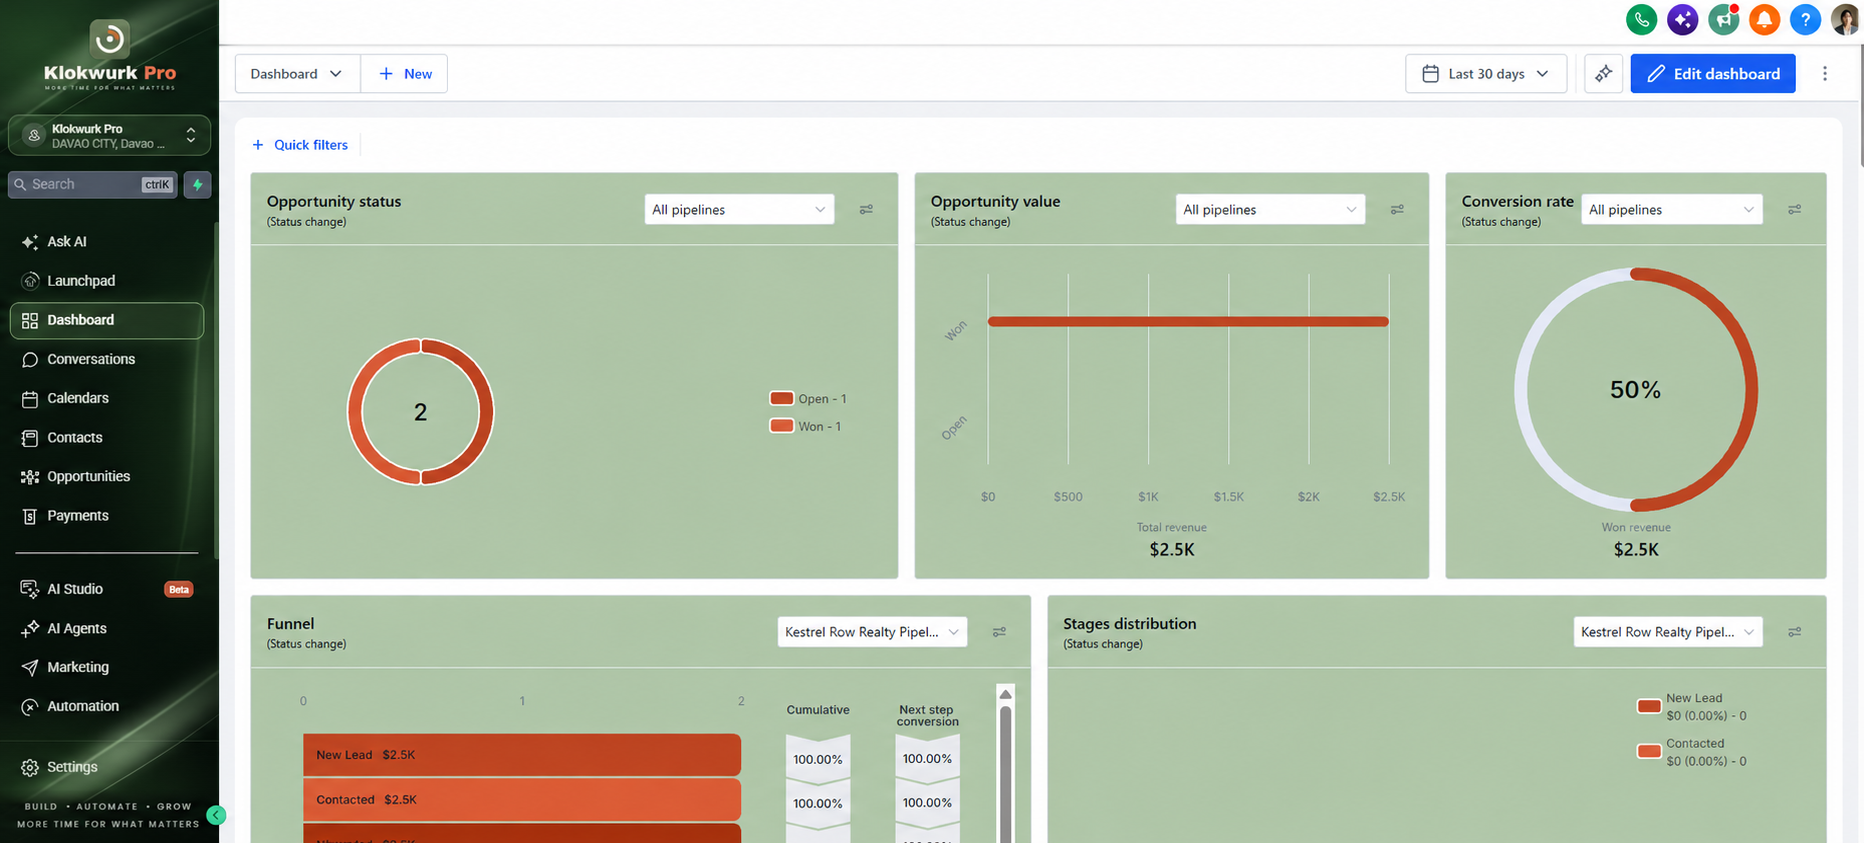The height and width of the screenshot is (843, 1864).
Task: Toggle the Won - 1 legend item
Action: click(x=806, y=426)
